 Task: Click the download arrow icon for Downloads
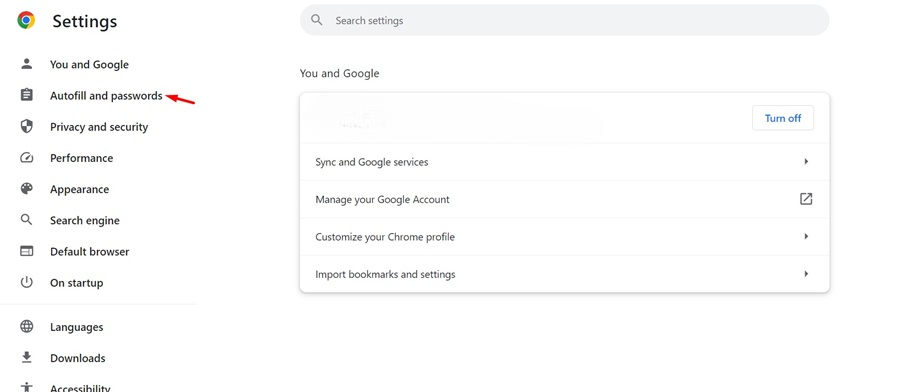pyautogui.click(x=26, y=358)
